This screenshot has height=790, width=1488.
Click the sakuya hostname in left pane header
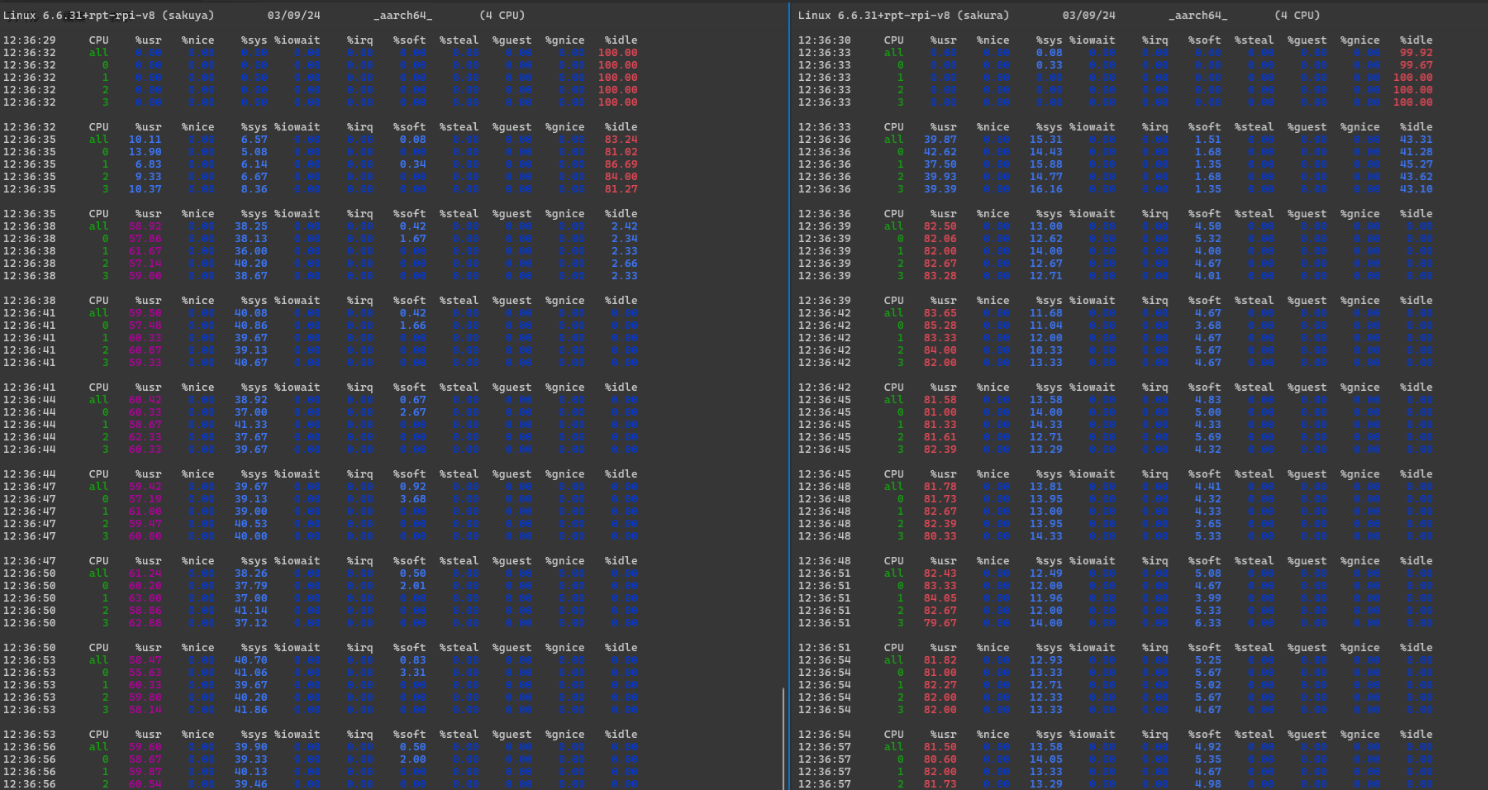[189, 15]
